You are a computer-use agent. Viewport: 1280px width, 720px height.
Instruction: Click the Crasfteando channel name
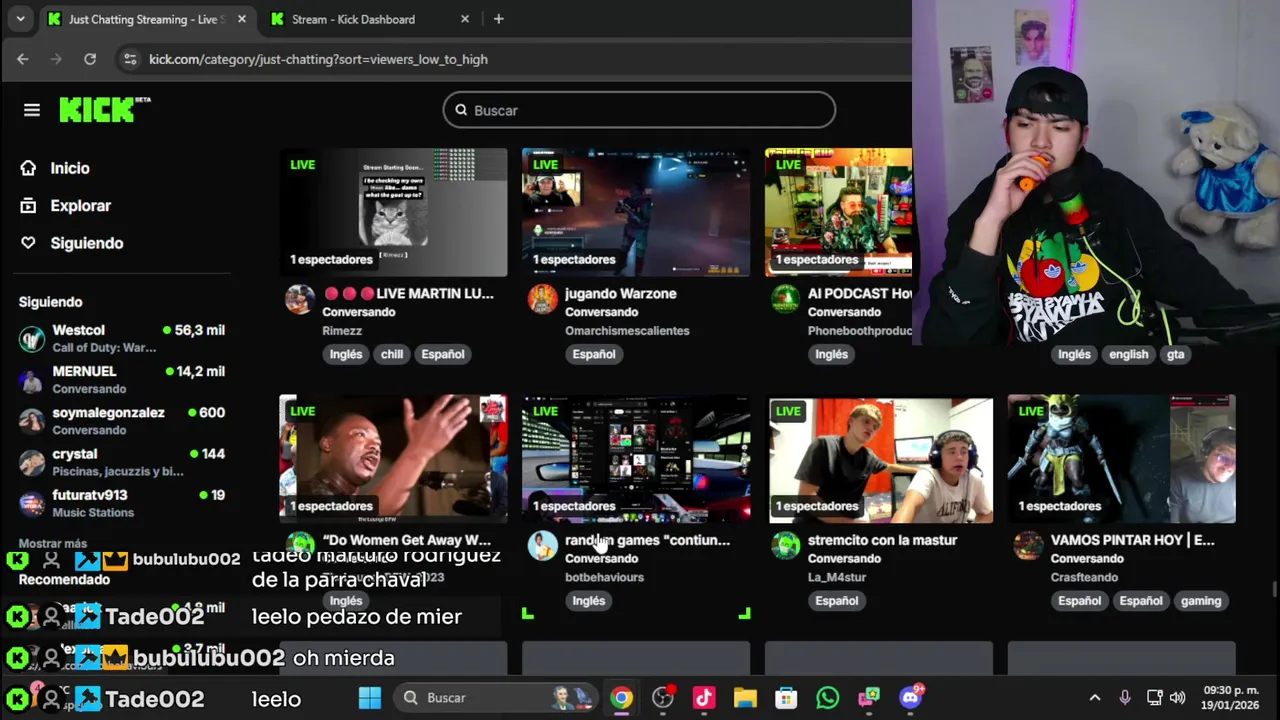coord(1084,578)
